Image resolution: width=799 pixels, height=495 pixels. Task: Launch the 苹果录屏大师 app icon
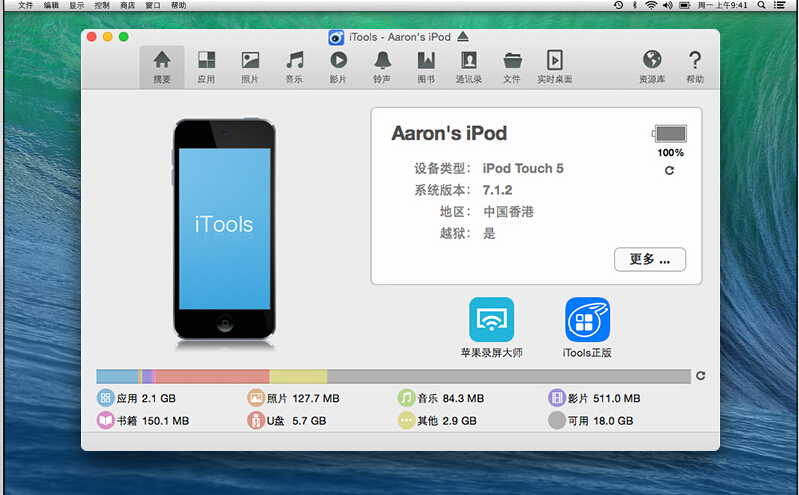[491, 320]
